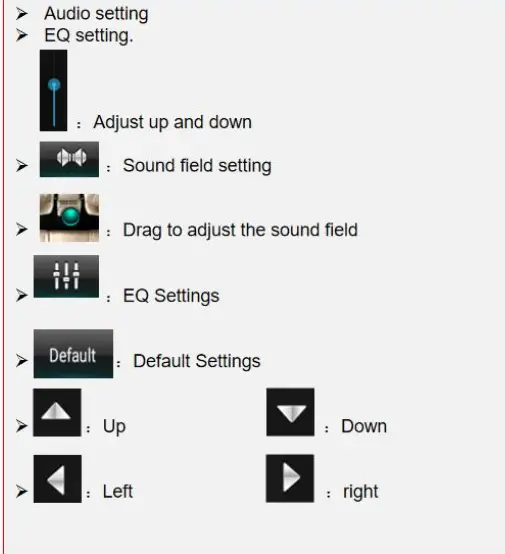
Task: Click the car seat sound field image
Action: (x=69, y=218)
